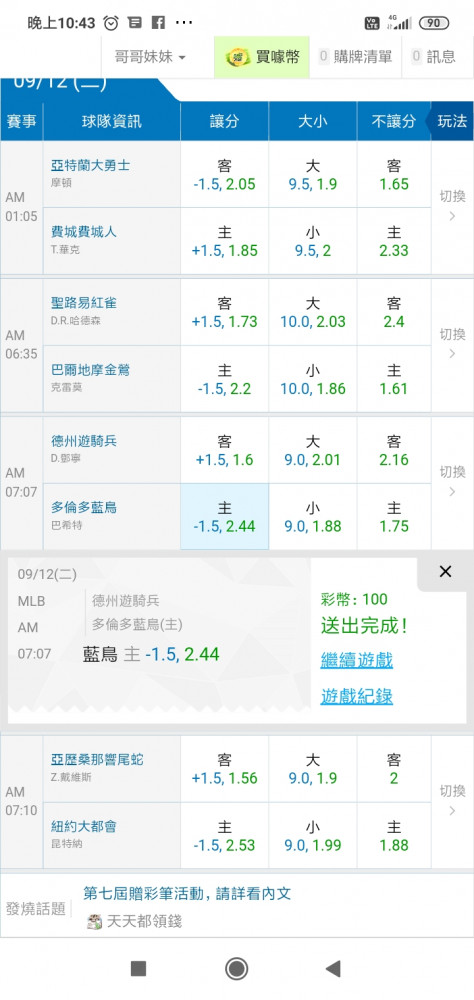
Task: Tap Android recent apps square button
Action: [138, 969]
